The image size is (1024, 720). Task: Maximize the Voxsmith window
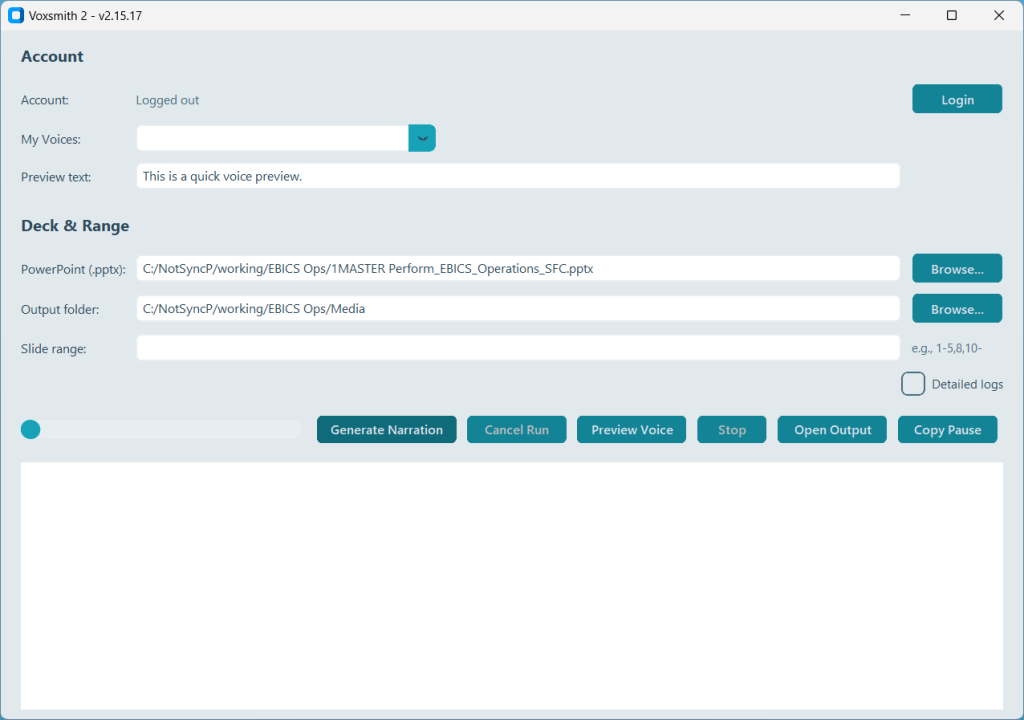click(x=952, y=15)
